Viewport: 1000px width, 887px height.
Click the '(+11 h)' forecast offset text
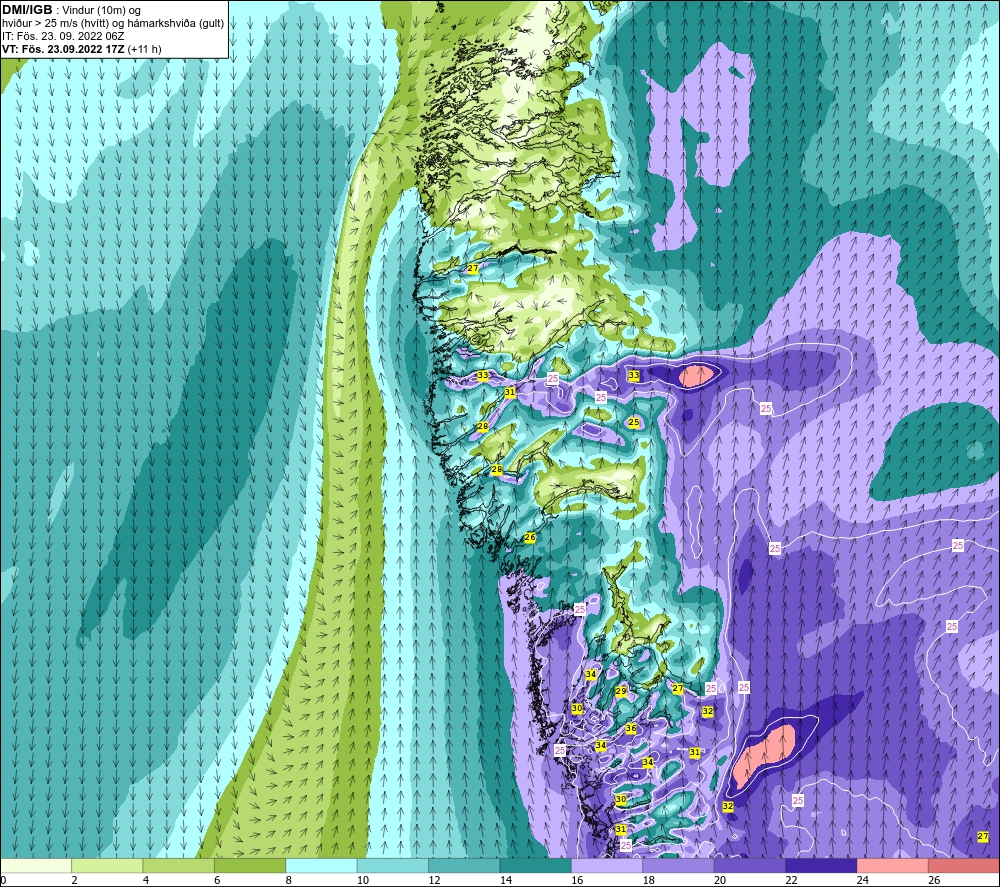pos(145,49)
